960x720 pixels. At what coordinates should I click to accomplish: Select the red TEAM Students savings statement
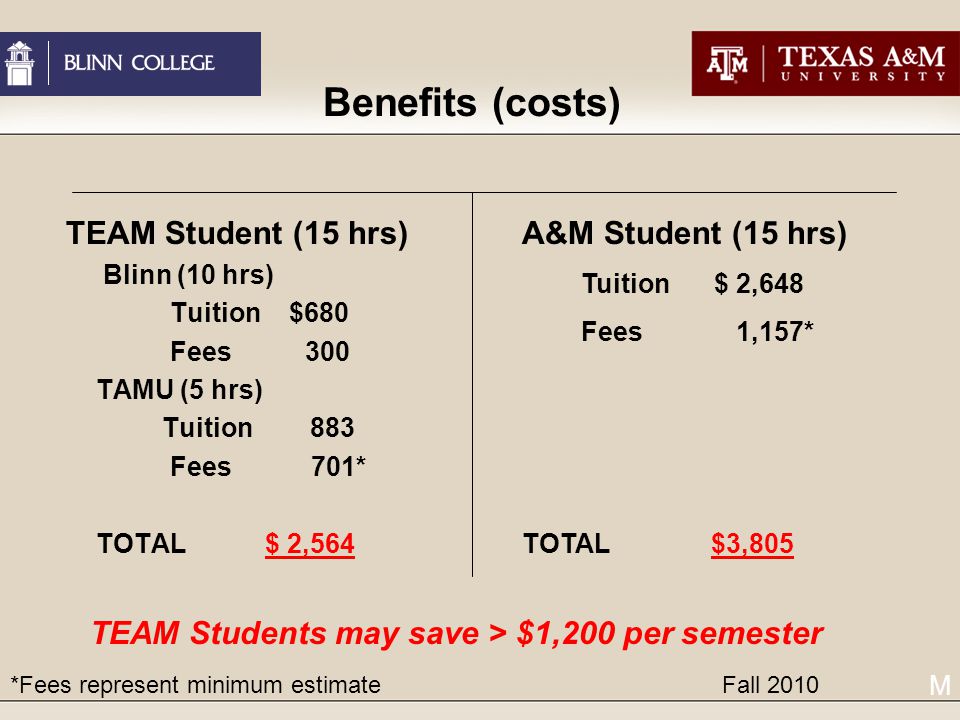coord(457,634)
